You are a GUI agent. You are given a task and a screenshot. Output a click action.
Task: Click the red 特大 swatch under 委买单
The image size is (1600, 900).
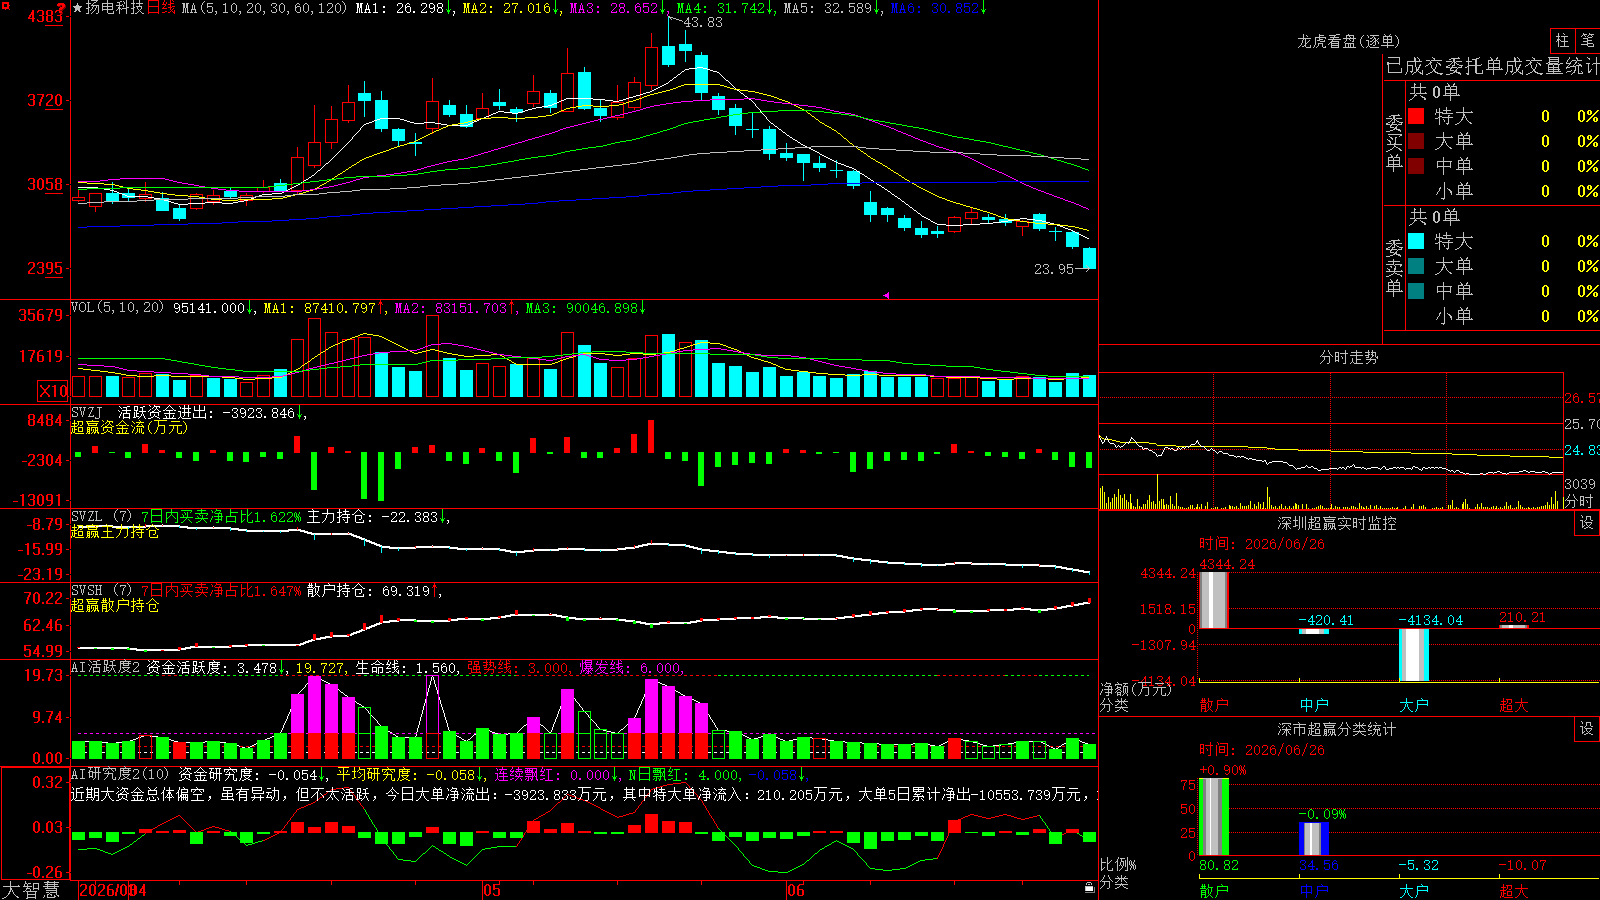[1416, 116]
